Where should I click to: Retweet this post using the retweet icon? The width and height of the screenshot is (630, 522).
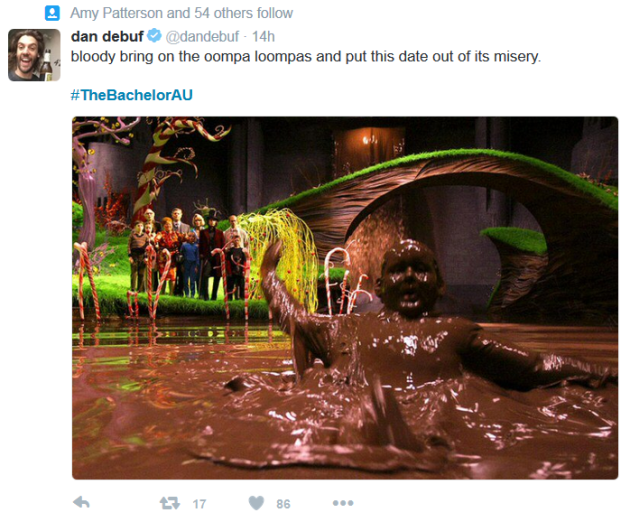tap(170, 503)
